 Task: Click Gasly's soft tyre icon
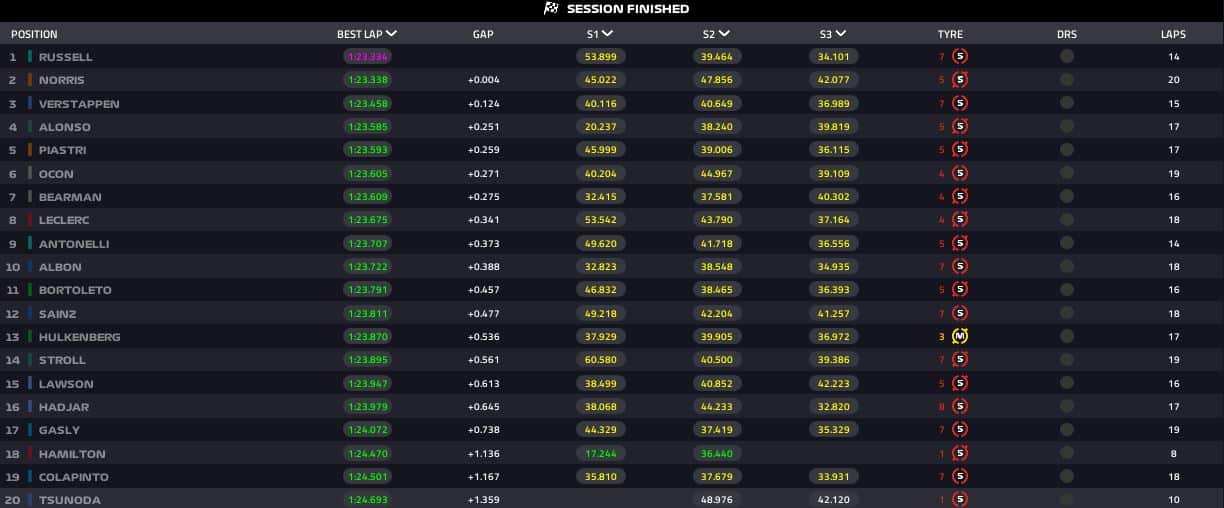[x=960, y=430]
